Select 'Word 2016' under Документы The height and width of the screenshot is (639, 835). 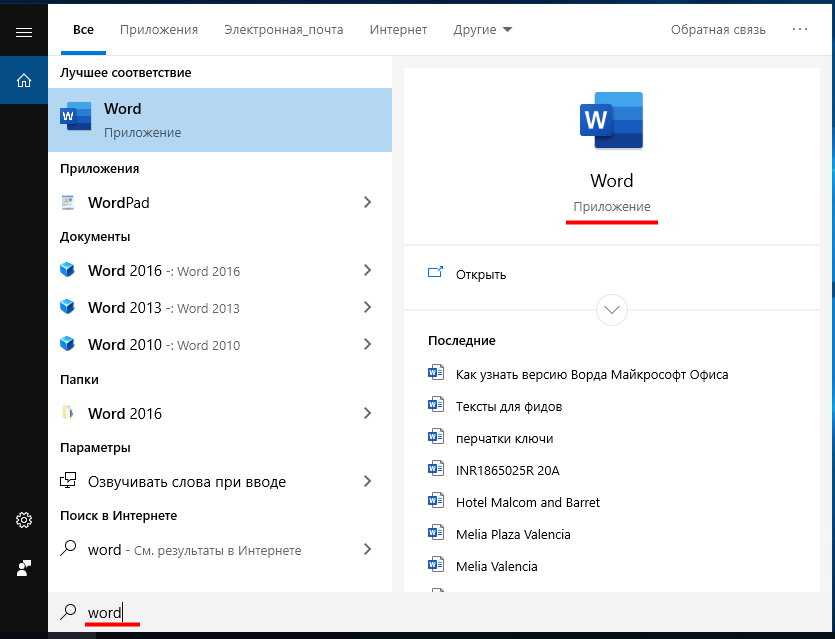click(220, 271)
